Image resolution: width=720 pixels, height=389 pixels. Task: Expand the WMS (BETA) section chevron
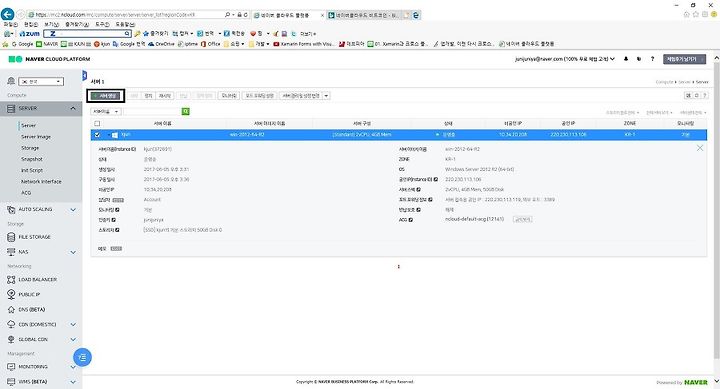[73, 382]
